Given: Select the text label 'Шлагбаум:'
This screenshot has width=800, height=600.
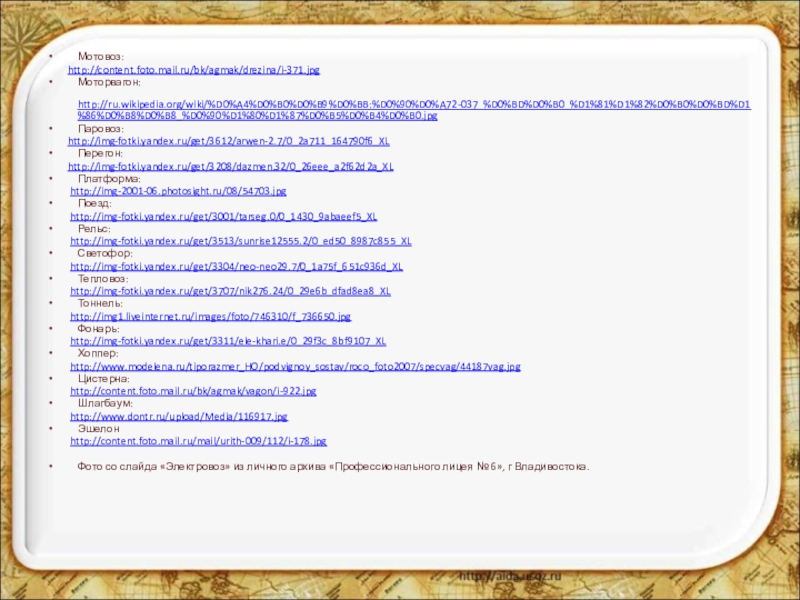Looking at the screenshot, I should click(105, 404).
